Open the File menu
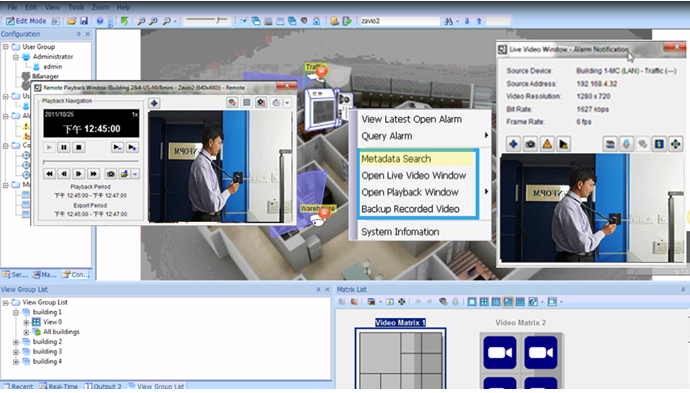The width and height of the screenshot is (690, 393). (x=12, y=7)
